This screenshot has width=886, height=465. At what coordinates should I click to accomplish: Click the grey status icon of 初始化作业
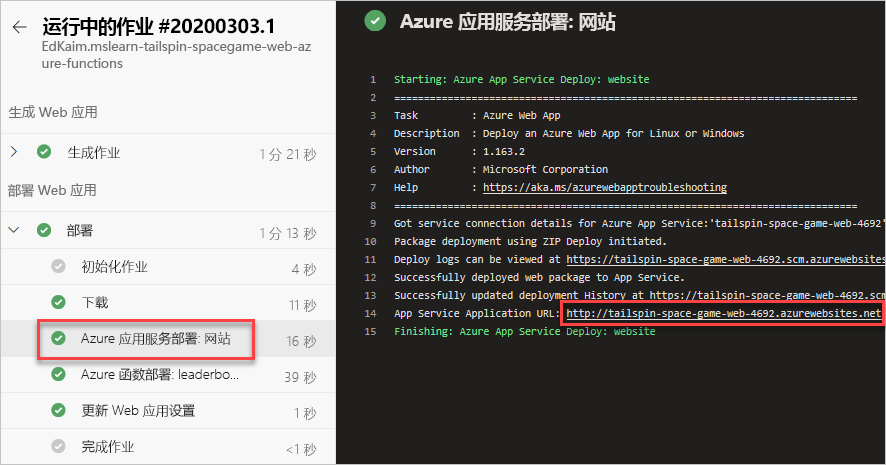58,266
